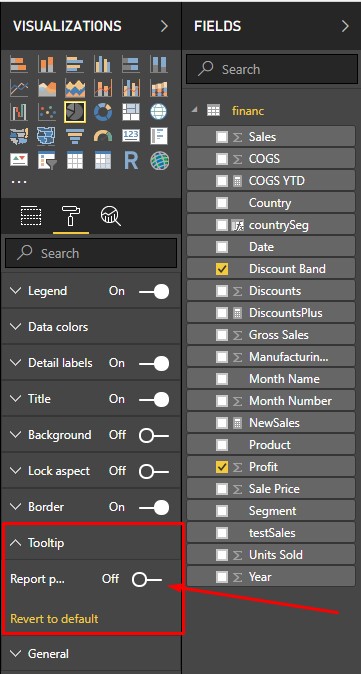The width and height of the screenshot is (361, 674).
Task: Expand the Legend section chevron
Action: (15, 291)
